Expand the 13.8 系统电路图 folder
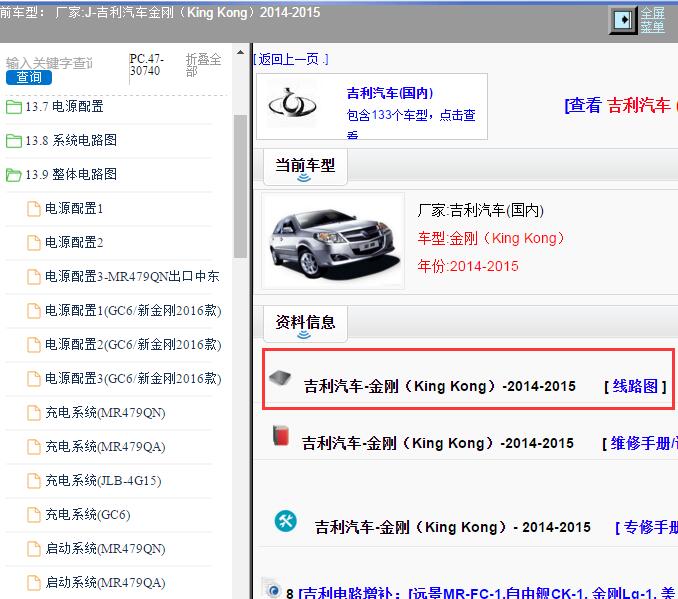 point(71,140)
